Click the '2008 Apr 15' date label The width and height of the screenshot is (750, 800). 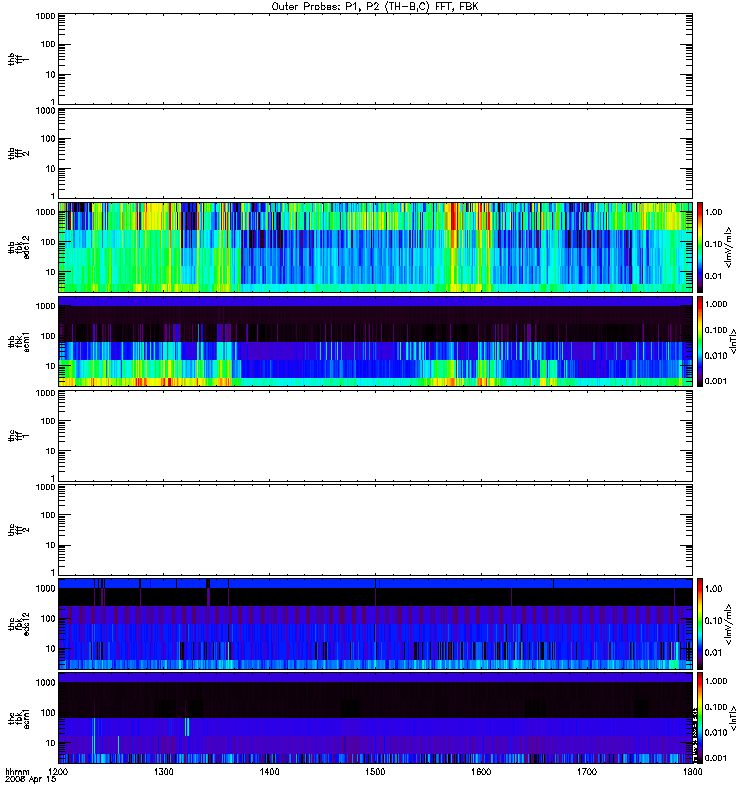coord(31,780)
